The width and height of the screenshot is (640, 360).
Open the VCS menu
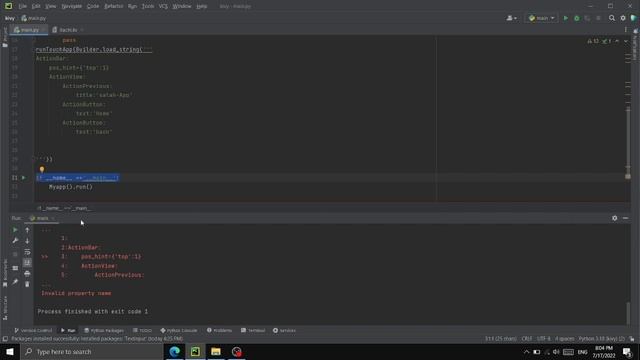coord(163,6)
